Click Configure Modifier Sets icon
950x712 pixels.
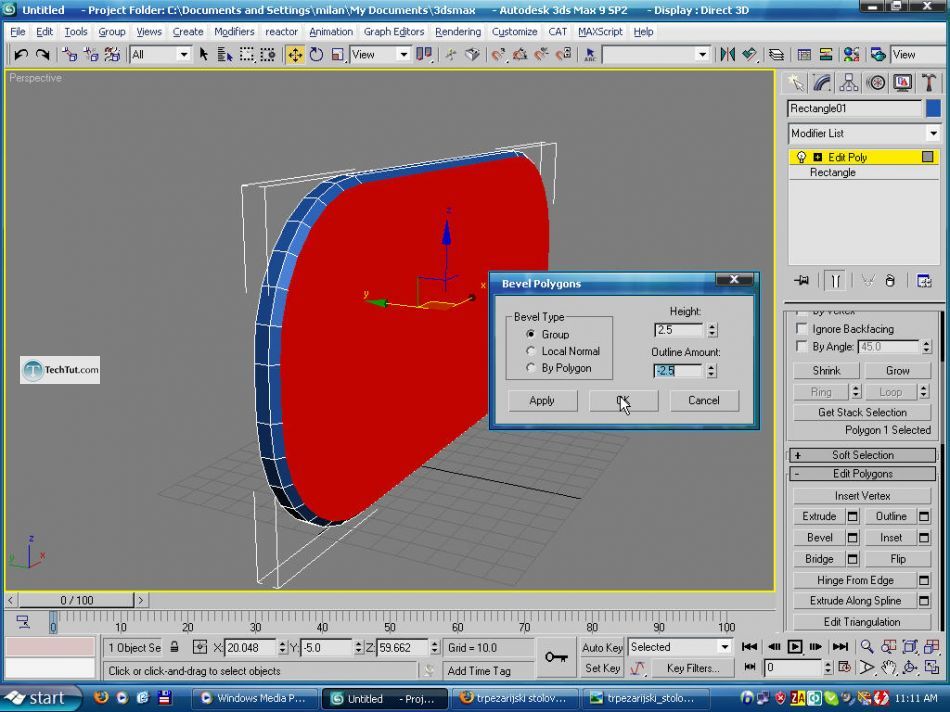pos(923,281)
